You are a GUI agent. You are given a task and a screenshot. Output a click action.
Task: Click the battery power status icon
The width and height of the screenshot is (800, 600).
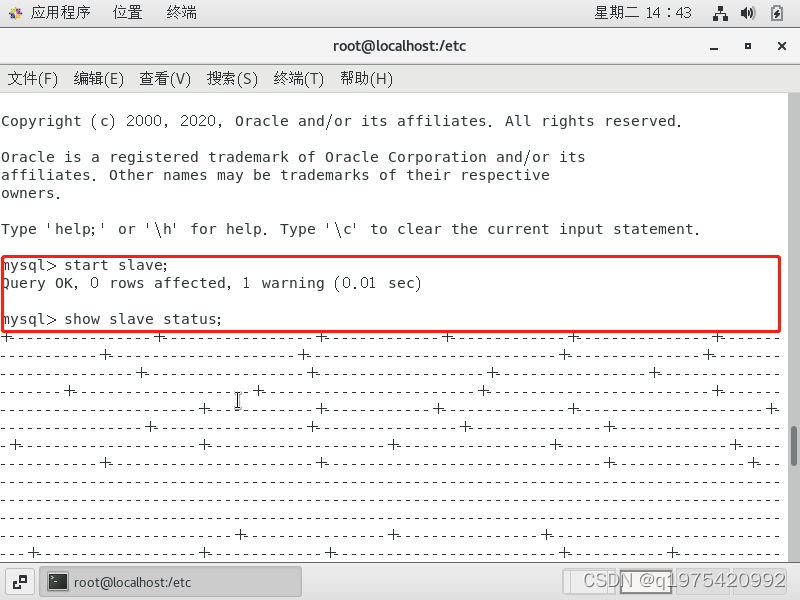tap(777, 13)
